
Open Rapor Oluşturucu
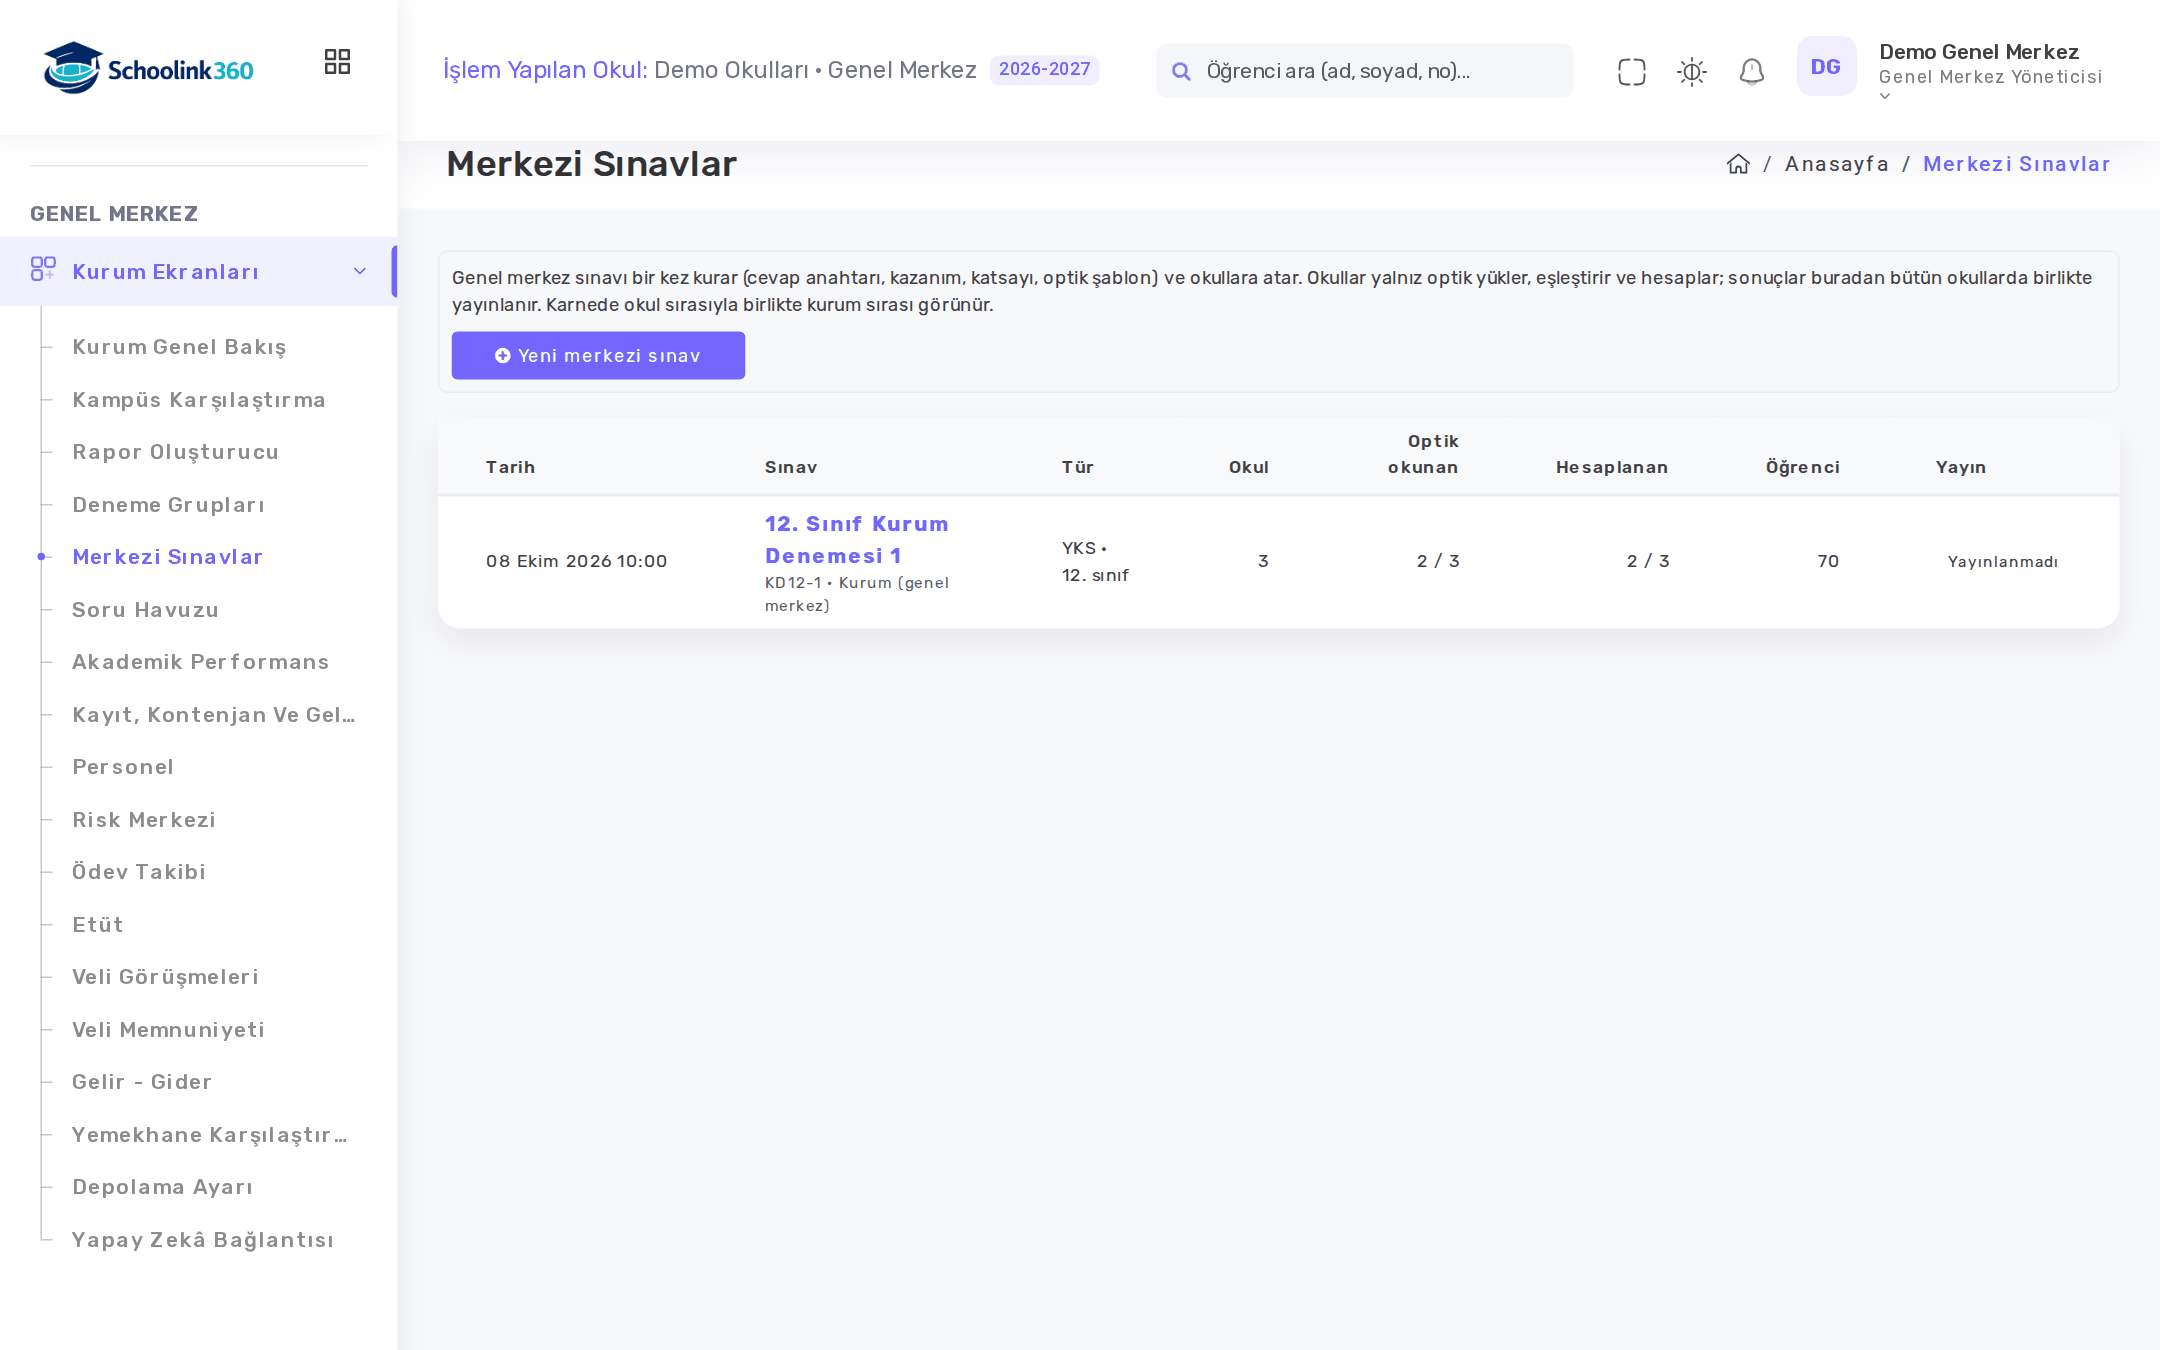[175, 451]
